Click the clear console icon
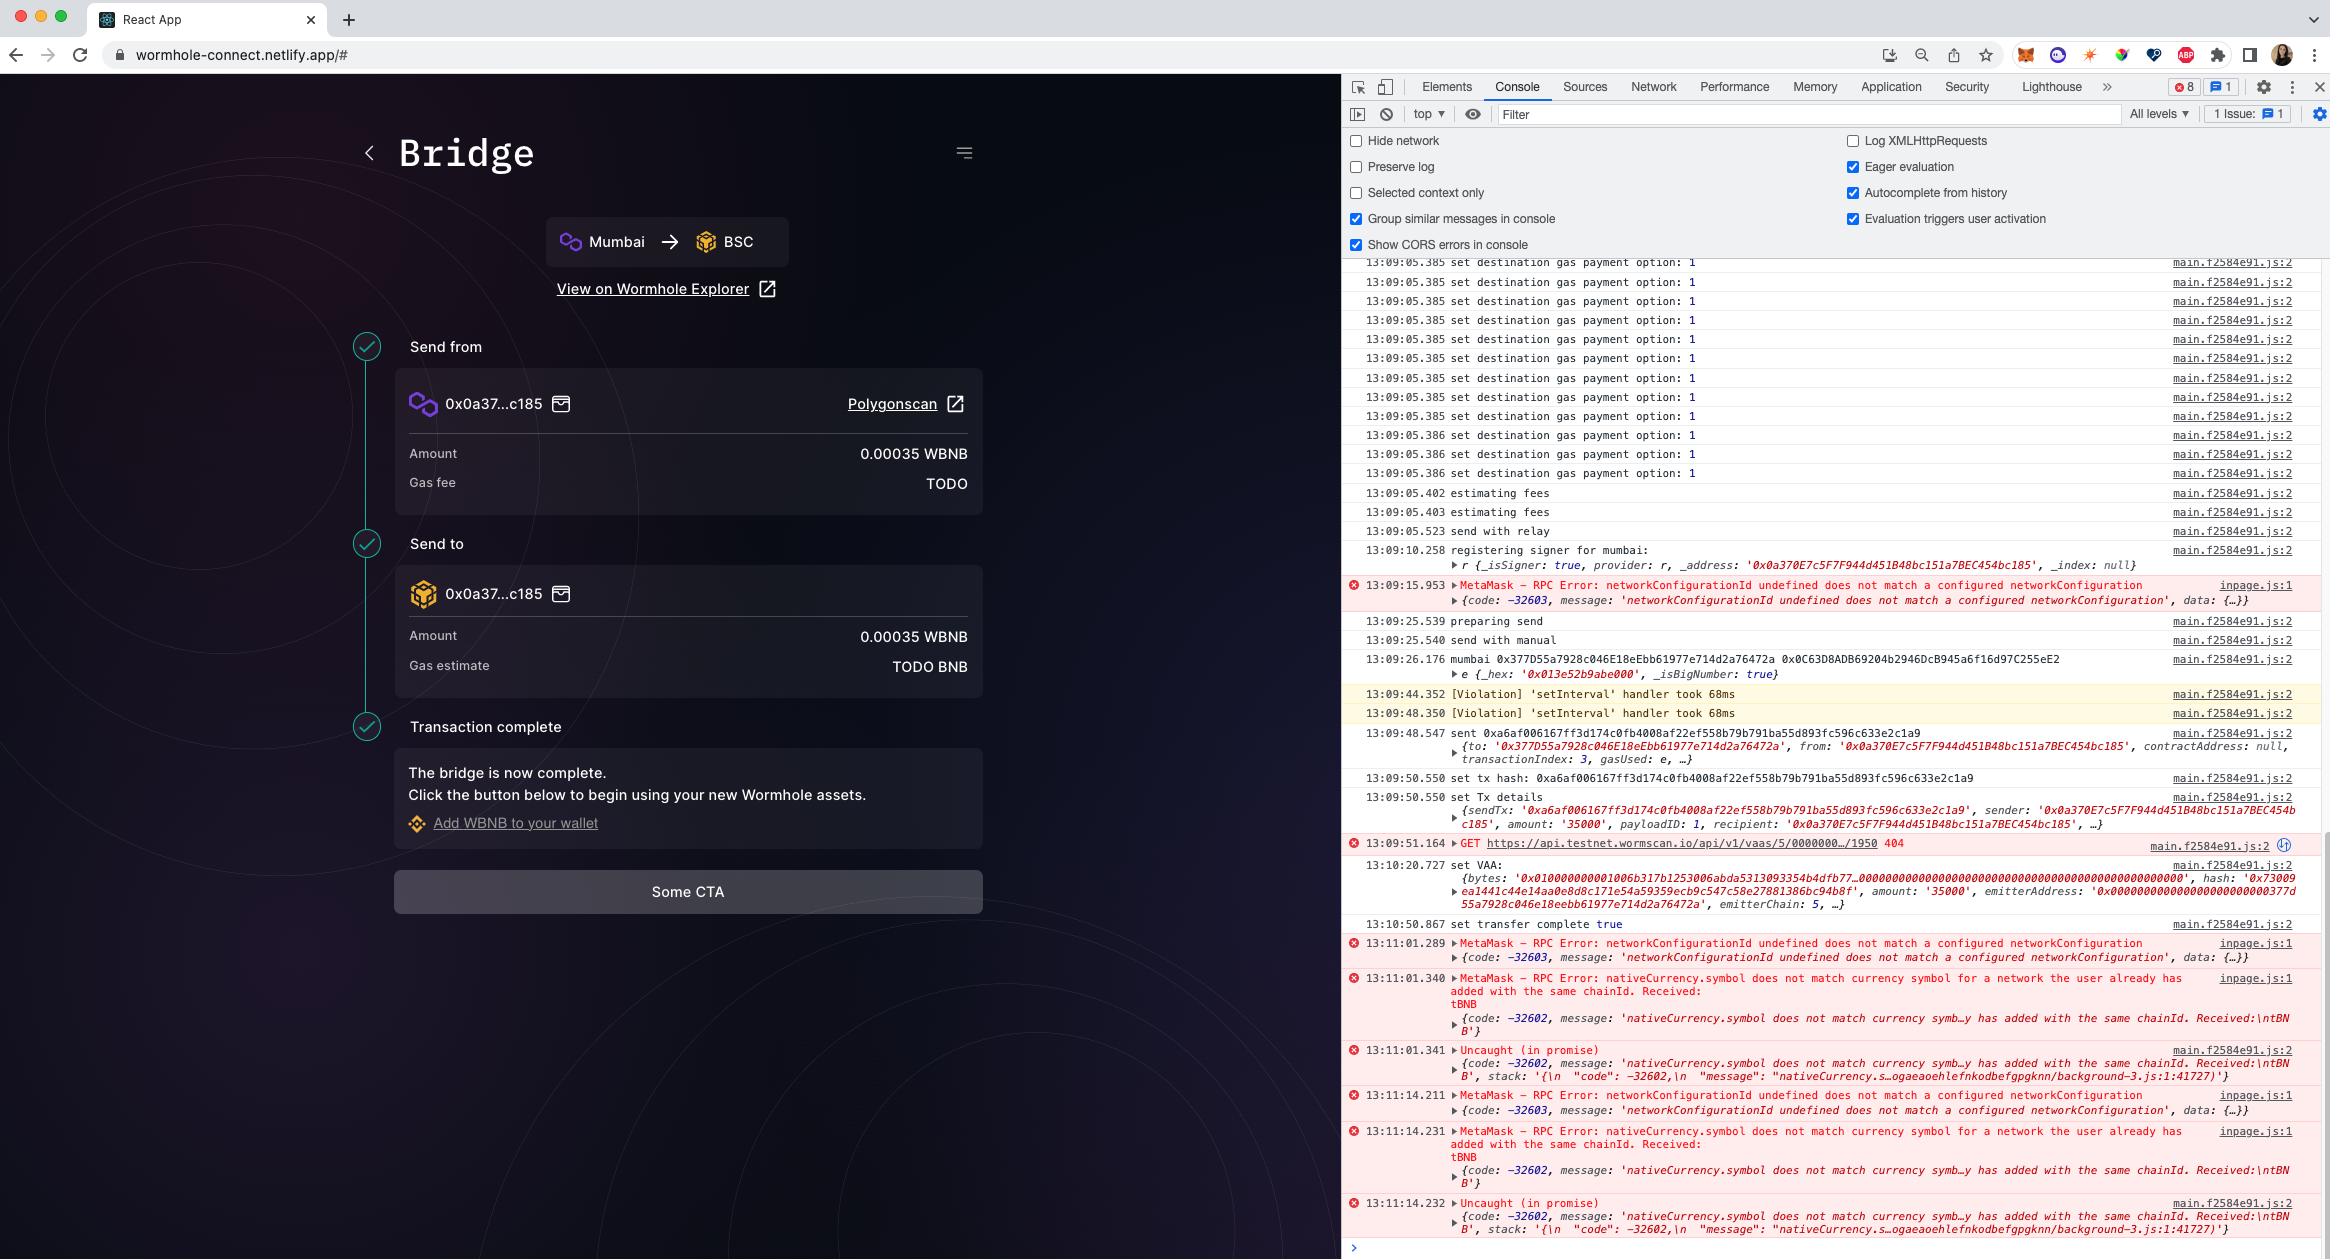 pyautogui.click(x=1386, y=114)
